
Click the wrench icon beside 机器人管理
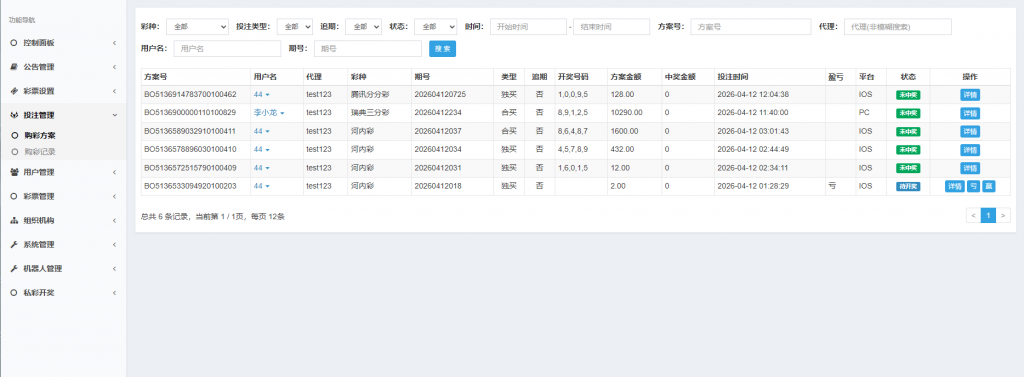(14, 269)
